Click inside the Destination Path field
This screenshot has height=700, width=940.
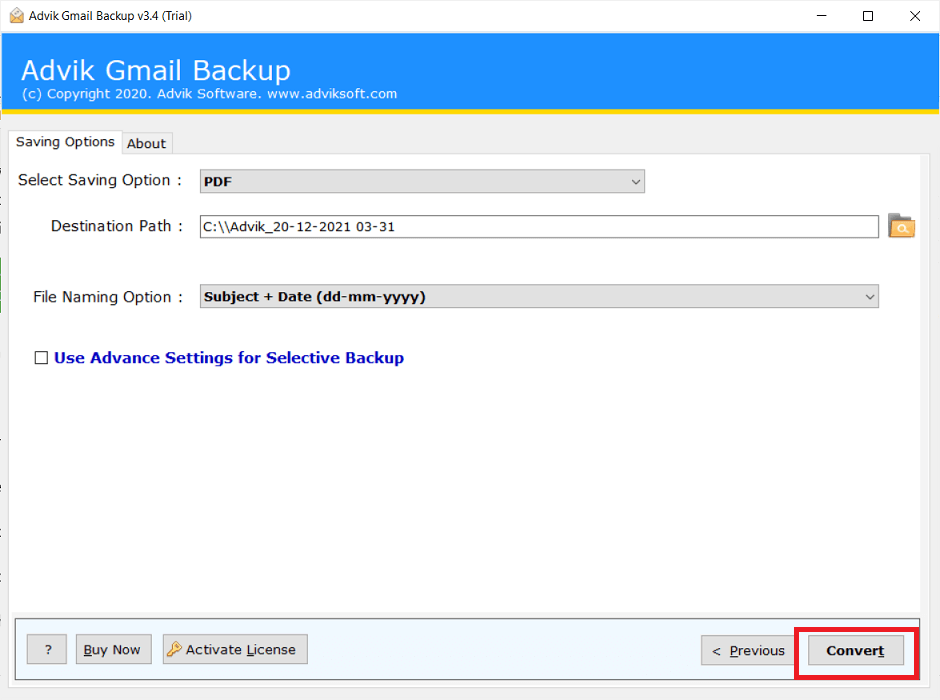(x=539, y=227)
